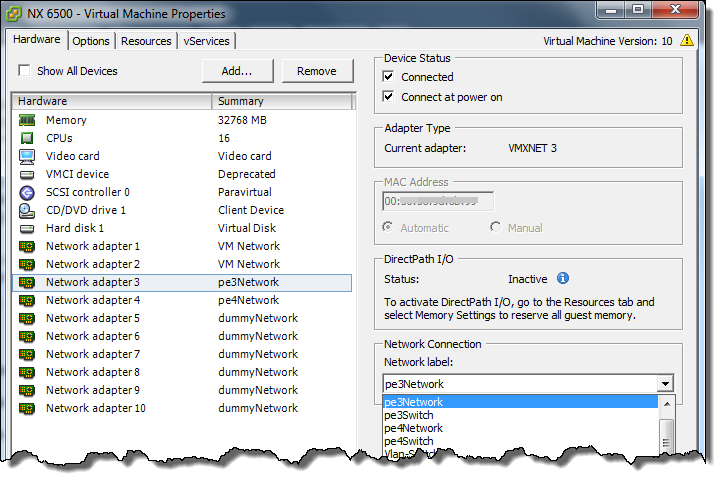
Task: Click Network adapter 10 card icon
Action: click(x=27, y=409)
